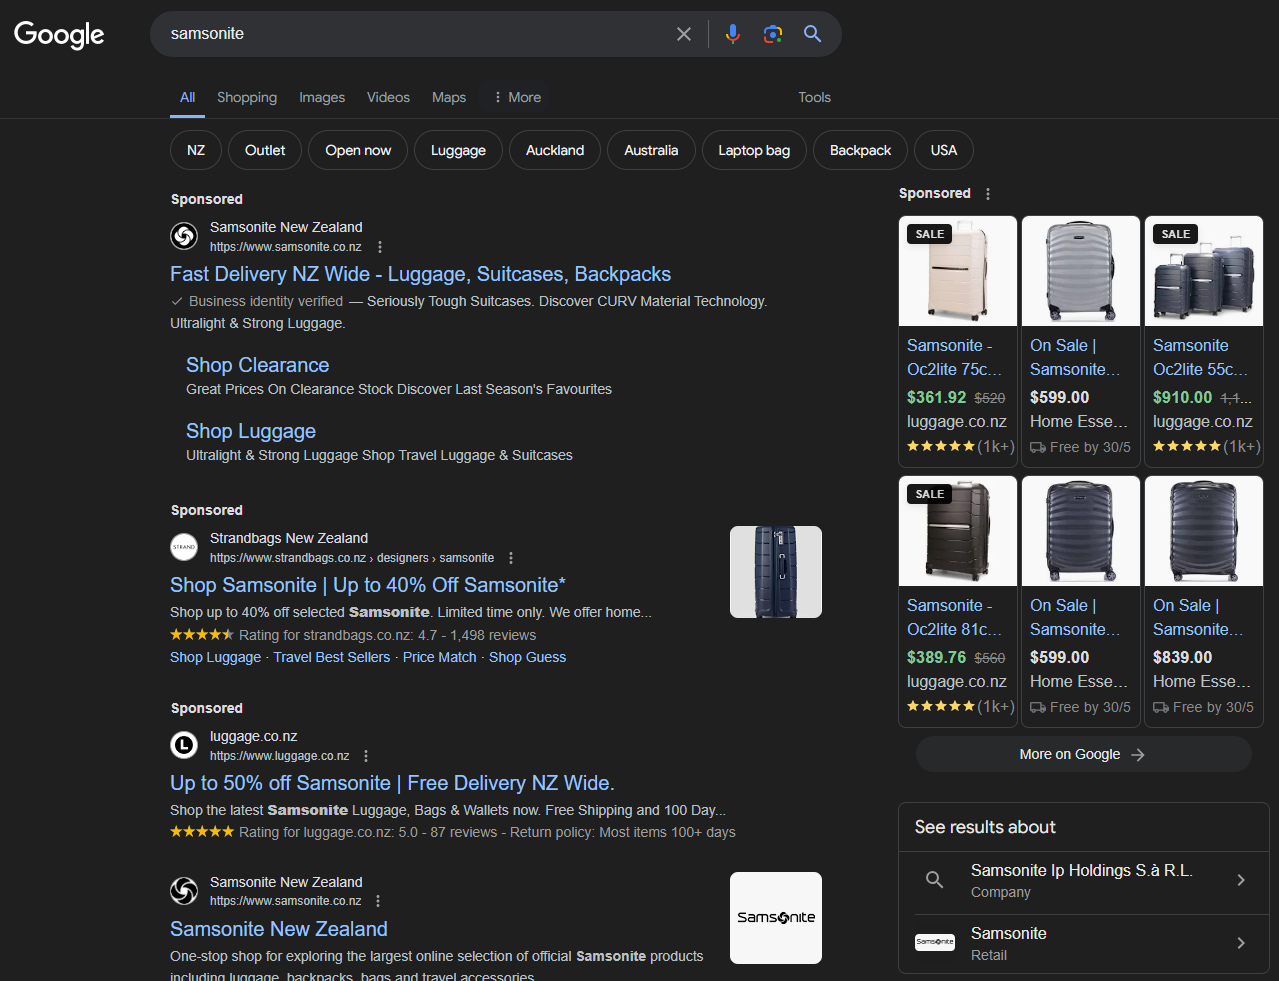Open three-dot menu beside samsonite.co.nz sponsored URL

point(380,247)
